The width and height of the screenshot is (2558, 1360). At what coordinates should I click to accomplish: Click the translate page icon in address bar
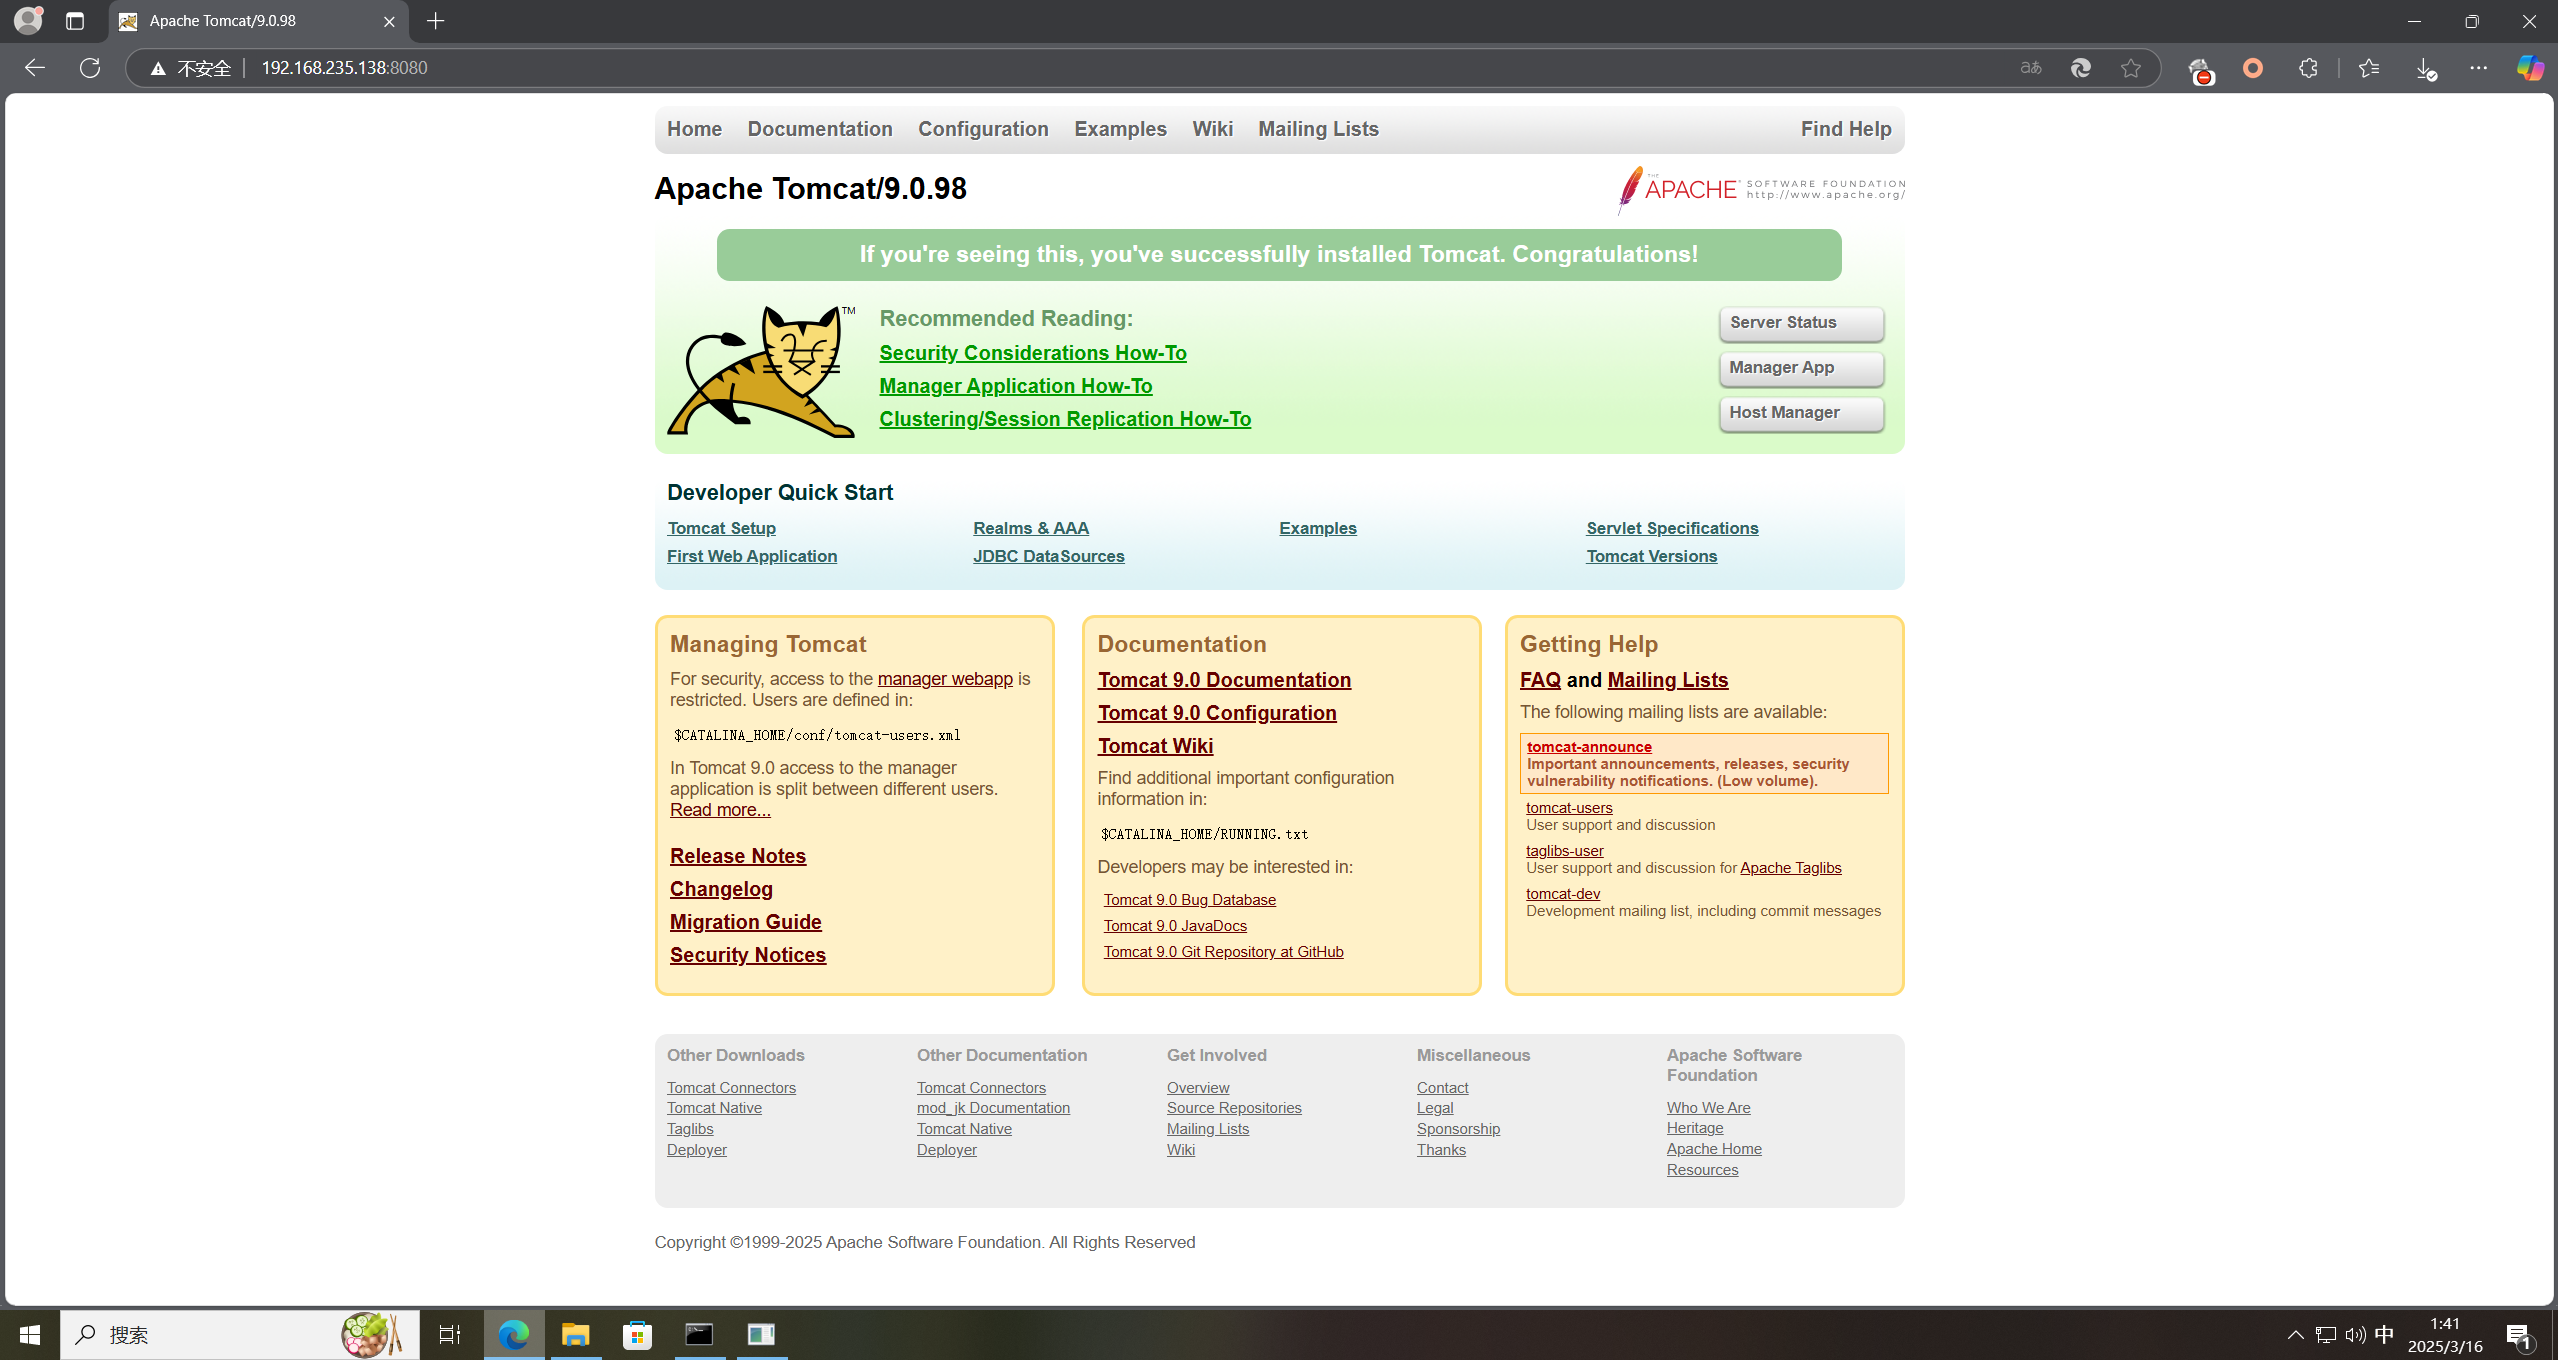pos(2031,68)
